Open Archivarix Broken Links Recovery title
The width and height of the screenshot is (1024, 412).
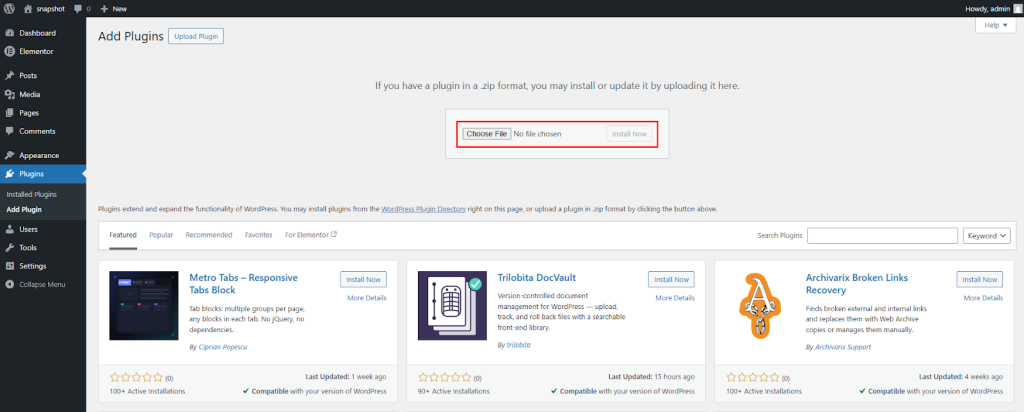[857, 284]
